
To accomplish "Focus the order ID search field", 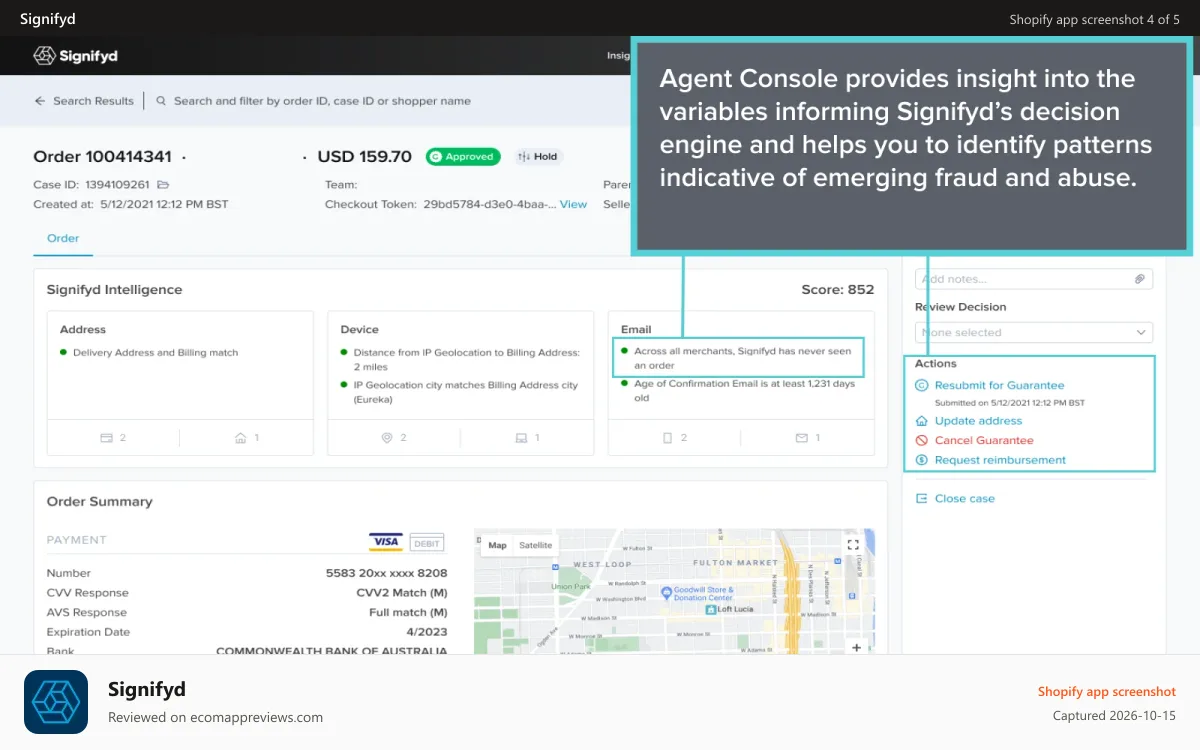I will (x=322, y=101).
